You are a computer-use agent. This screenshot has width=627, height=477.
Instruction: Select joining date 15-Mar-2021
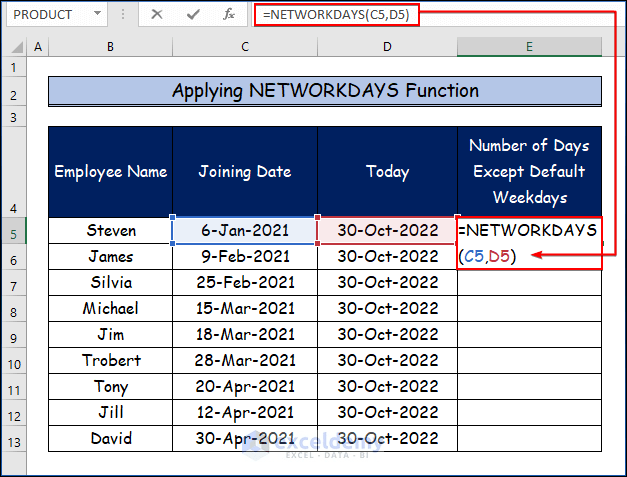[x=245, y=309]
